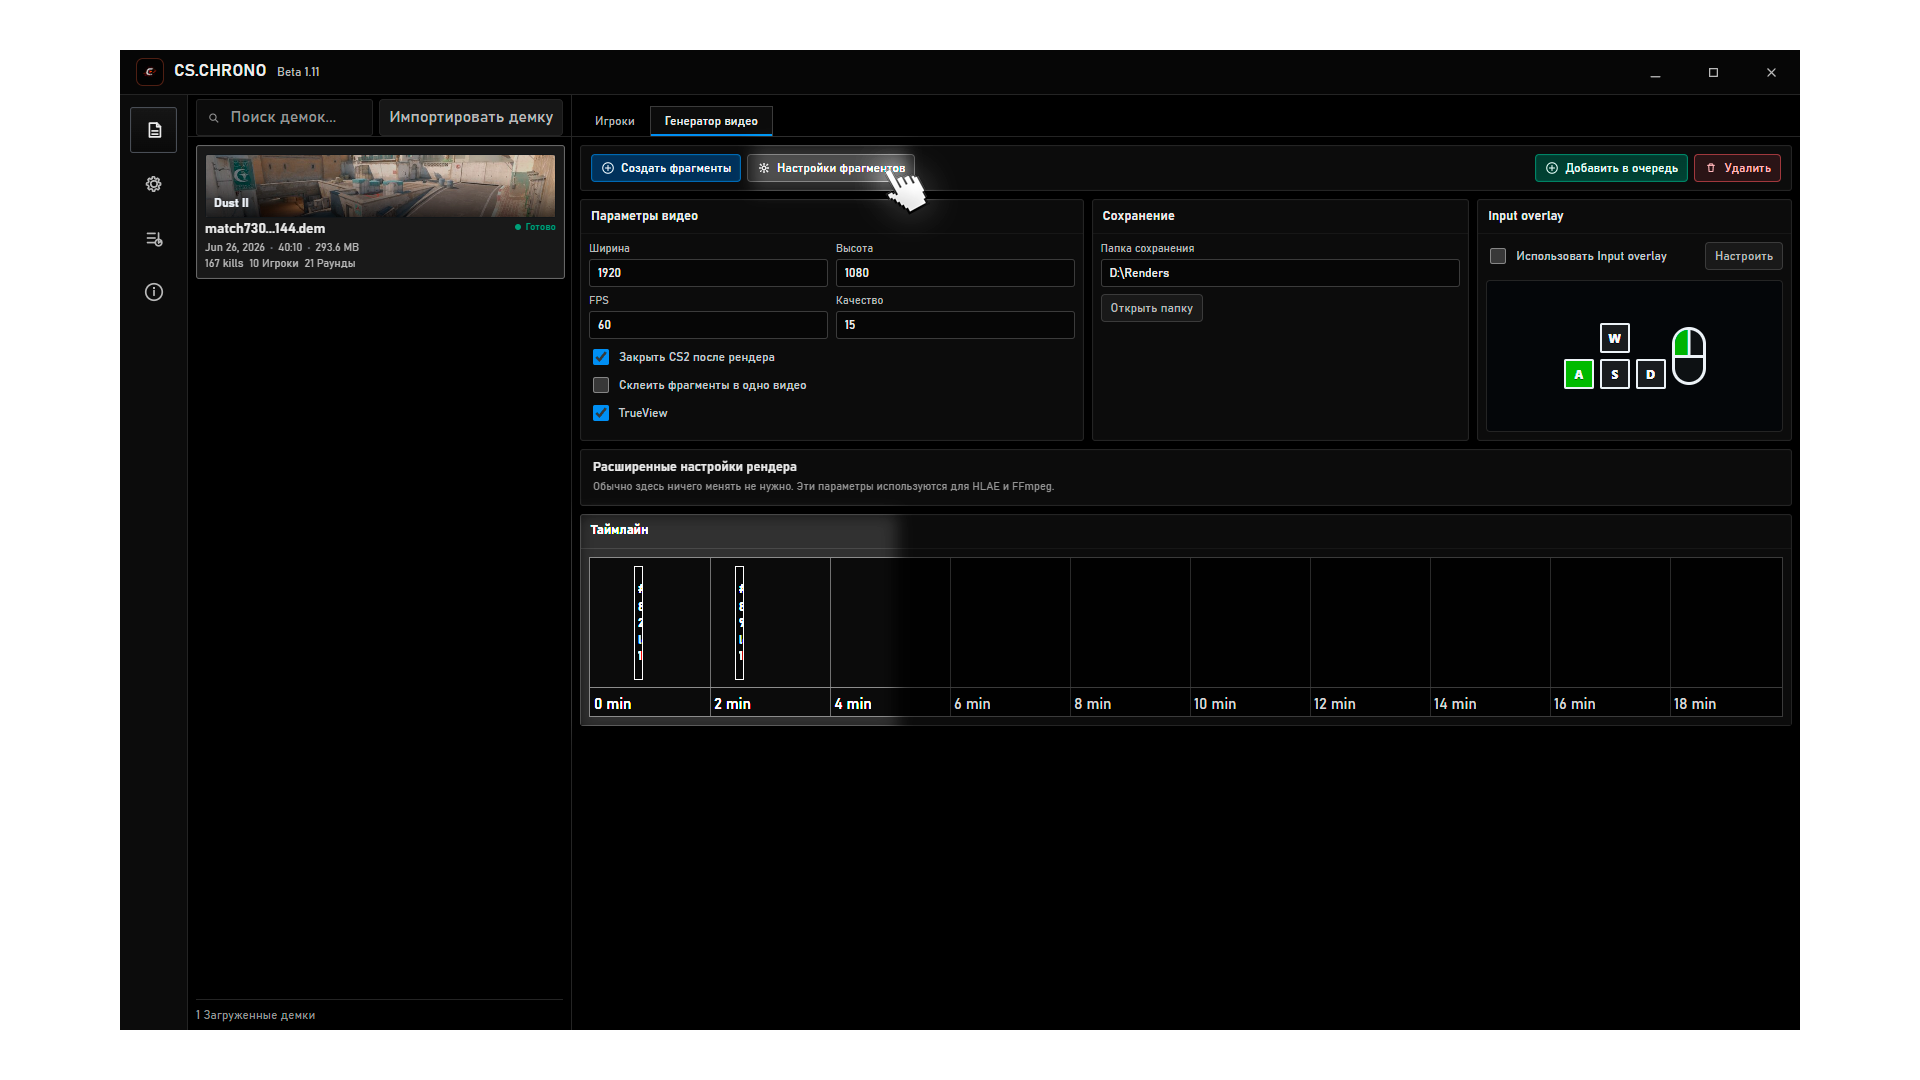
Task: Click the mouse icon in overlay preview
Action: pos(1689,356)
